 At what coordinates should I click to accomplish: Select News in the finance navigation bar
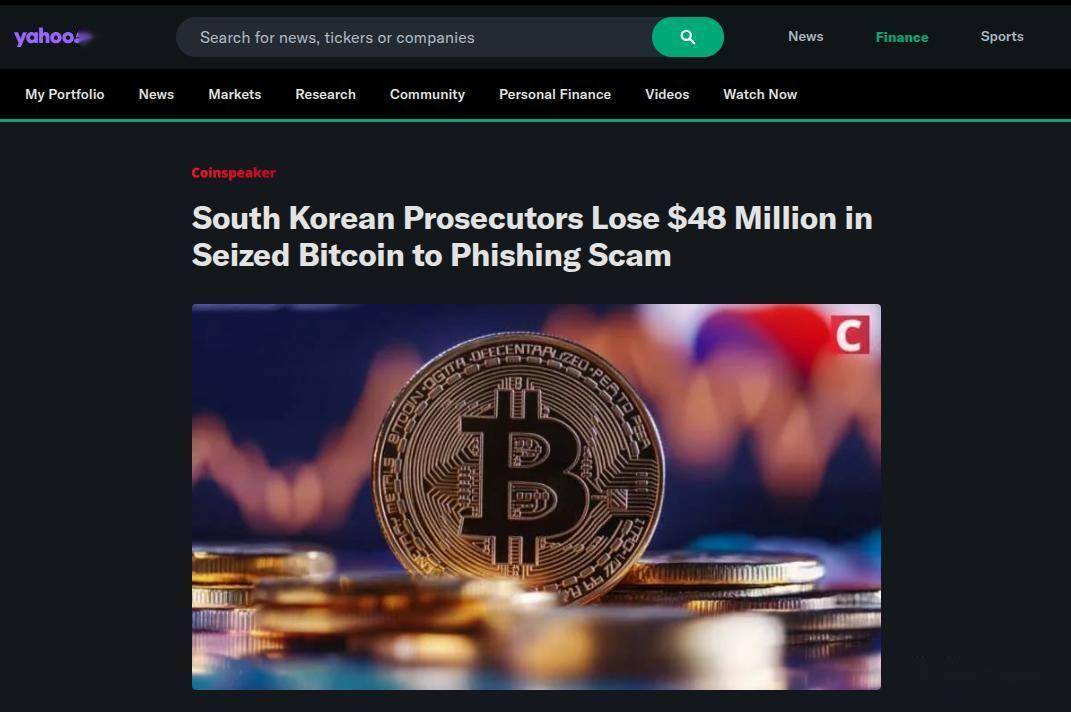tap(156, 94)
